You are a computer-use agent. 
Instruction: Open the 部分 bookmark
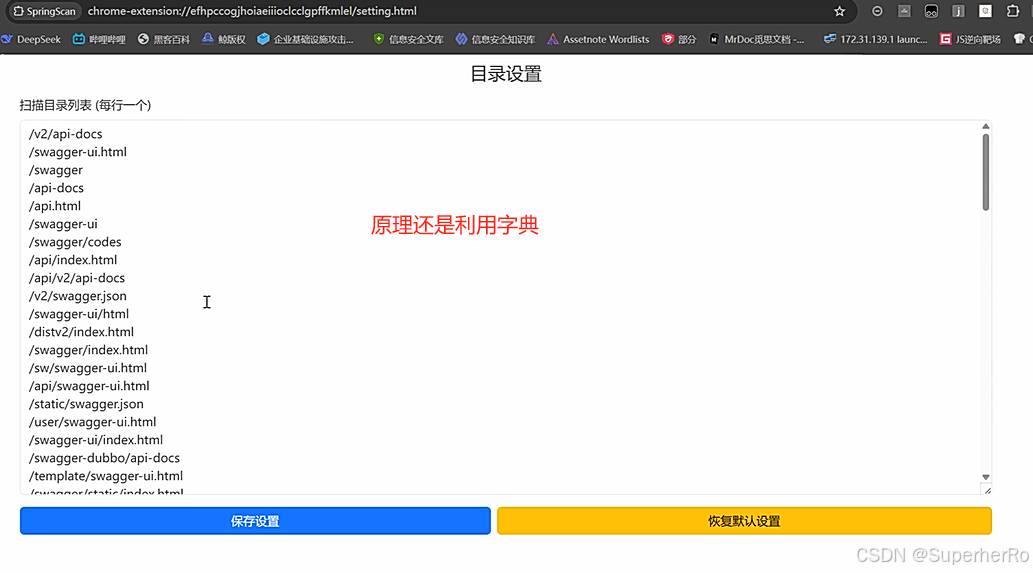coord(679,40)
